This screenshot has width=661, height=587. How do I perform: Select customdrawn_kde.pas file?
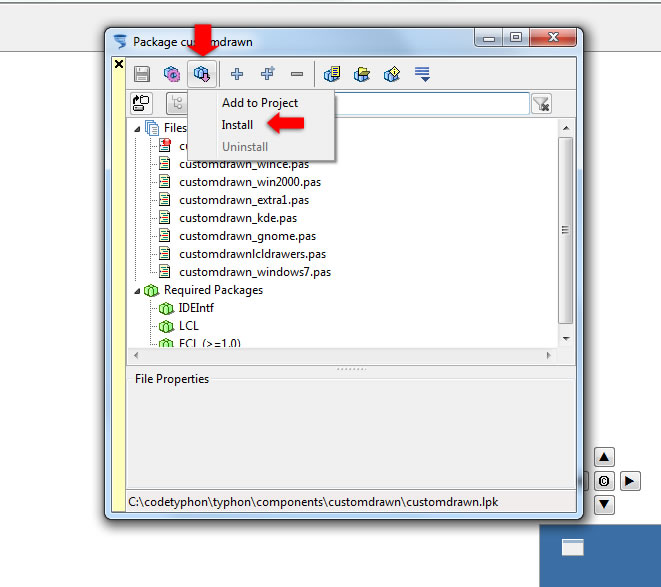click(238, 218)
